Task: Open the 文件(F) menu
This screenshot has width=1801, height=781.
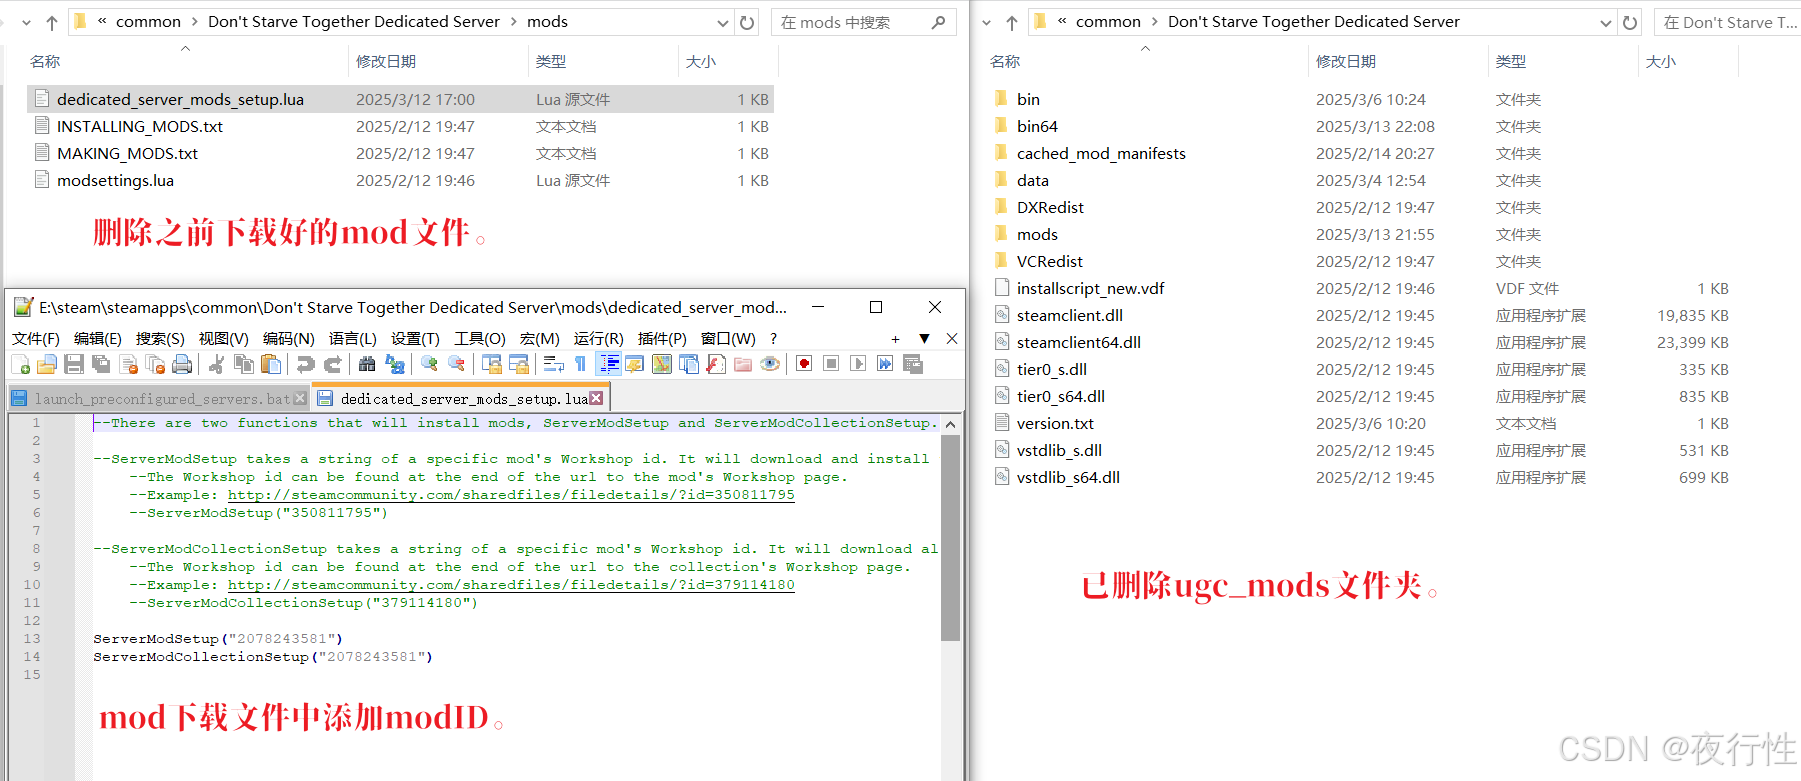Action: [36, 339]
